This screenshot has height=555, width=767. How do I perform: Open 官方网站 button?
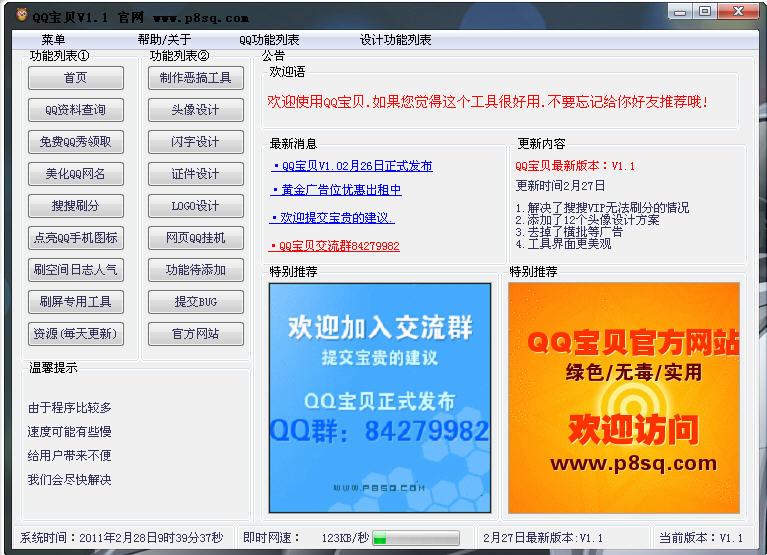pyautogui.click(x=196, y=334)
